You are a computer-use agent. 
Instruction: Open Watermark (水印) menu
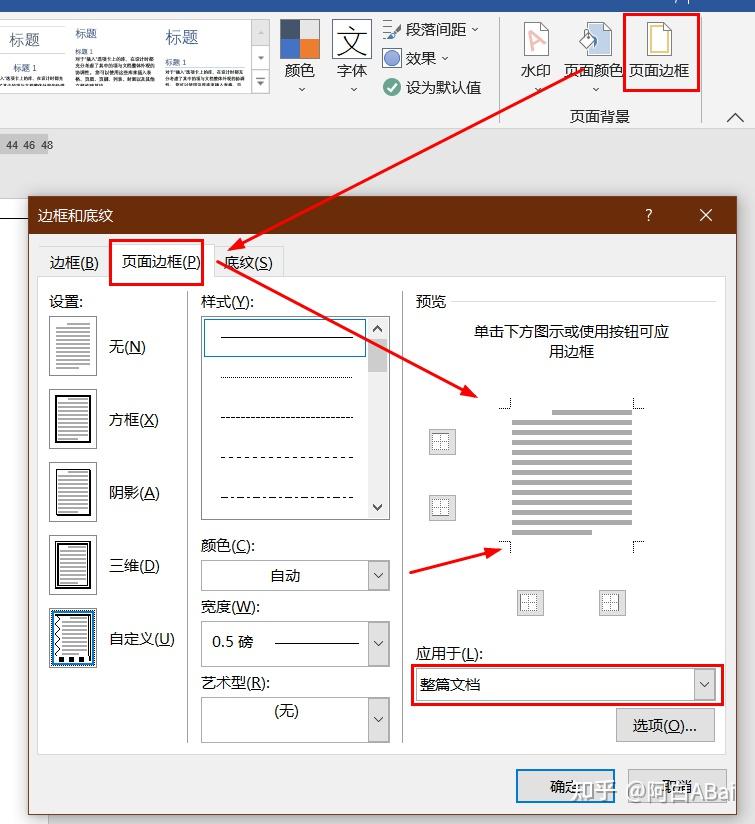(x=536, y=56)
